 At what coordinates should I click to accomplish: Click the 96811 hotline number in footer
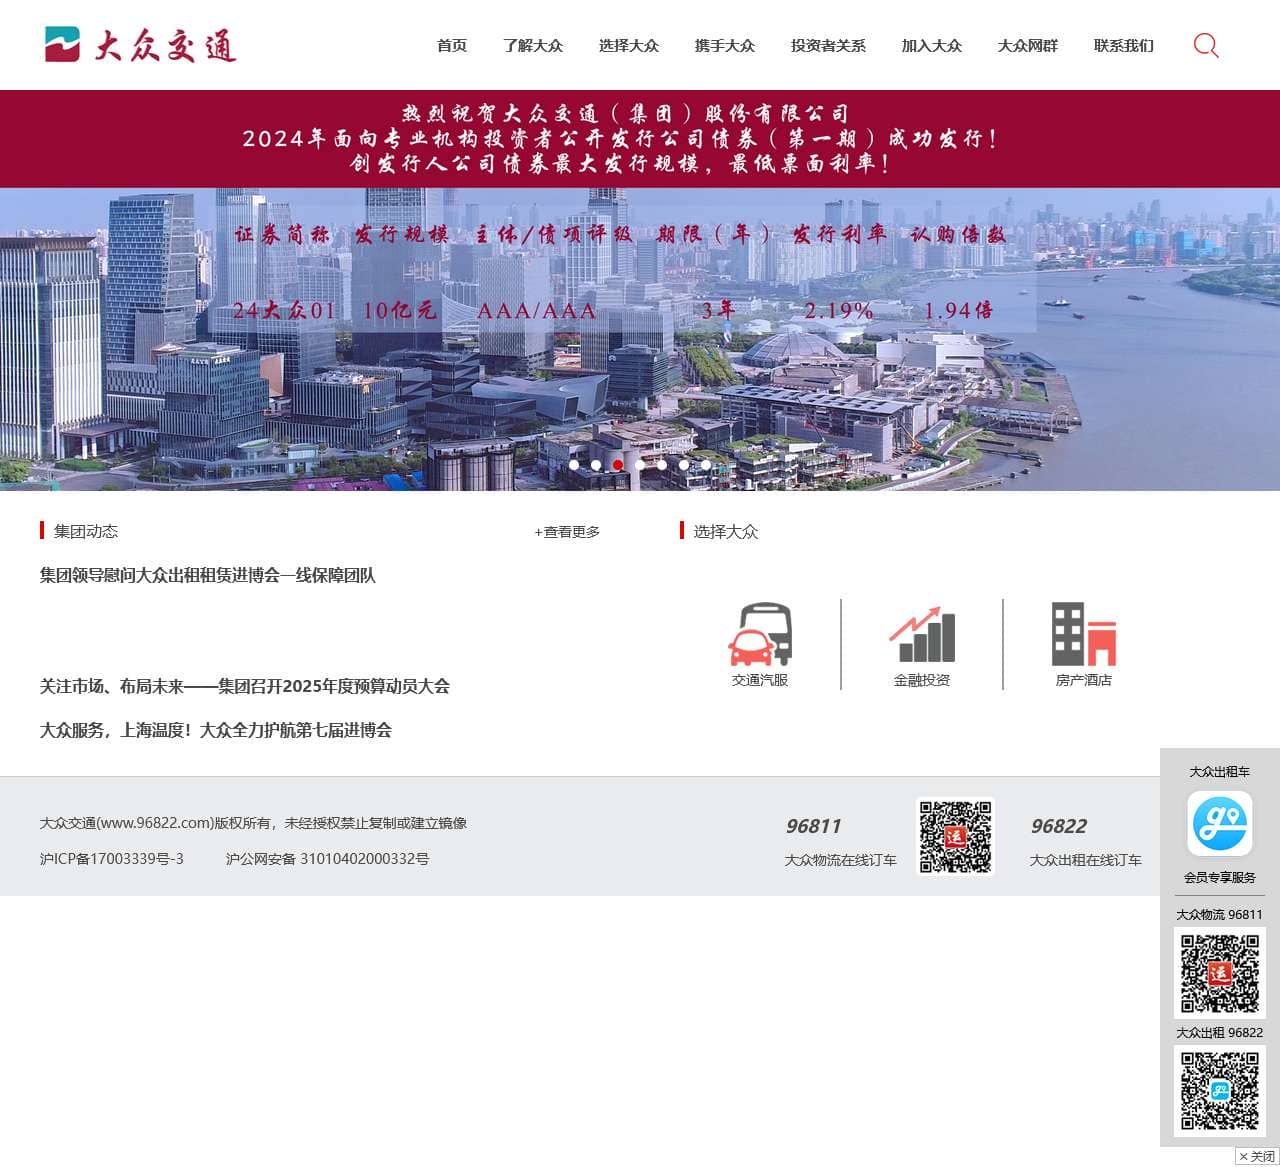pos(813,826)
